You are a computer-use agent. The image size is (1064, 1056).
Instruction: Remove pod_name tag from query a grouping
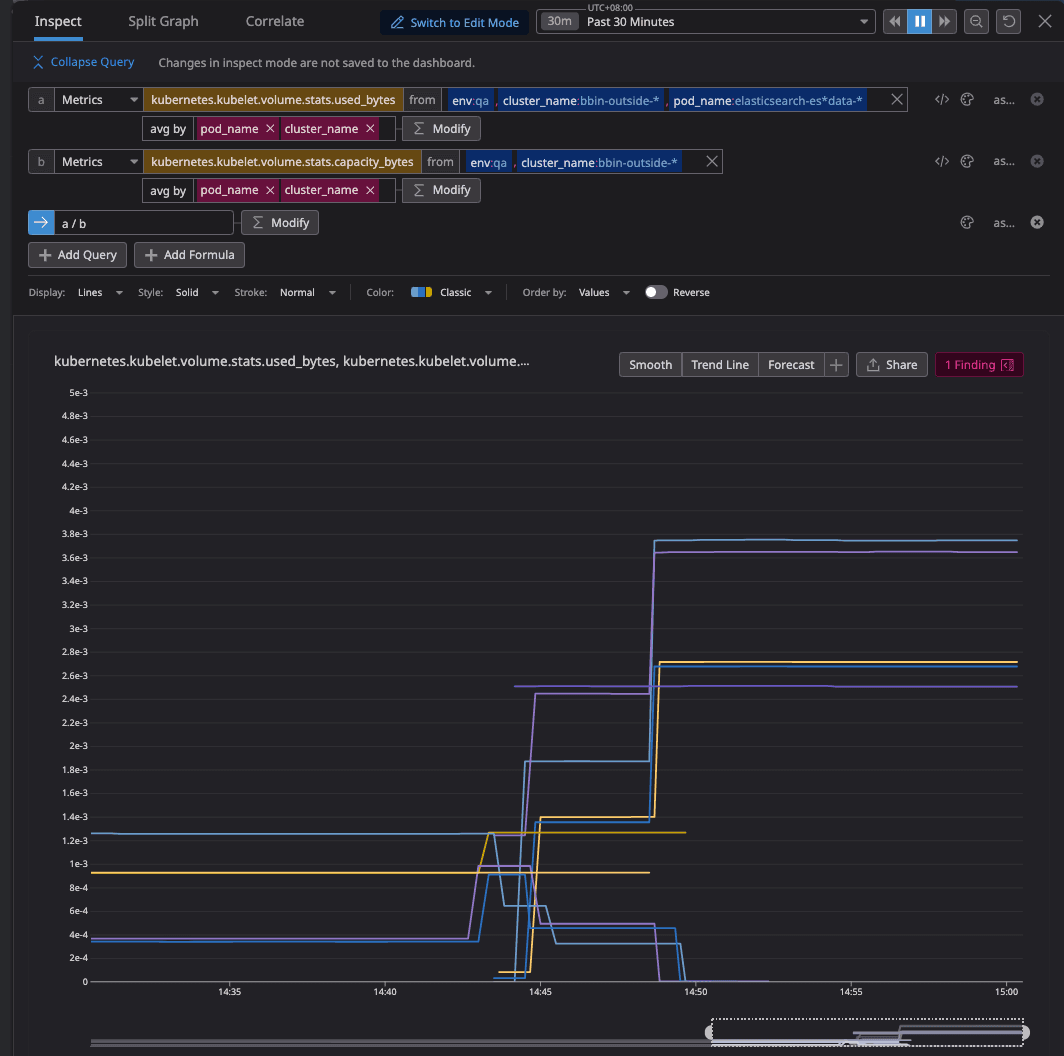270,129
